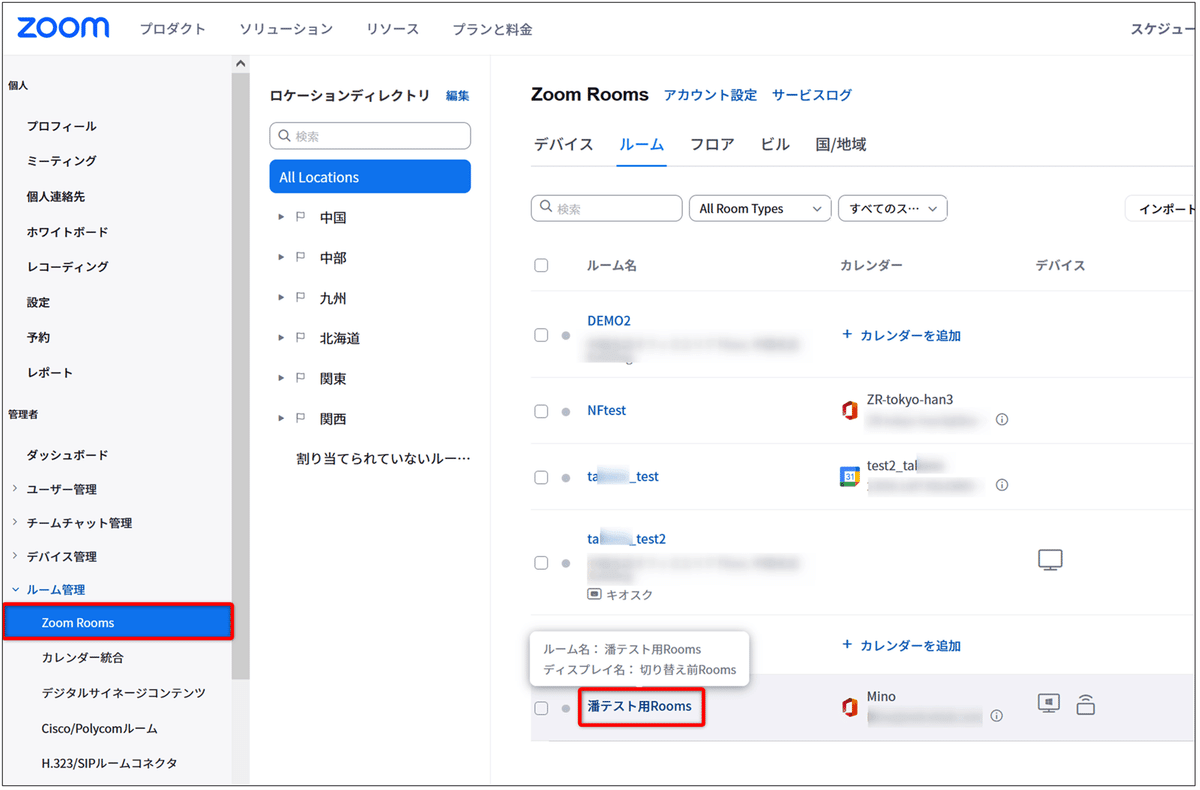1200x790 pixels.
Task: Click the flag icon beside 中国
Action: [x=301, y=217]
